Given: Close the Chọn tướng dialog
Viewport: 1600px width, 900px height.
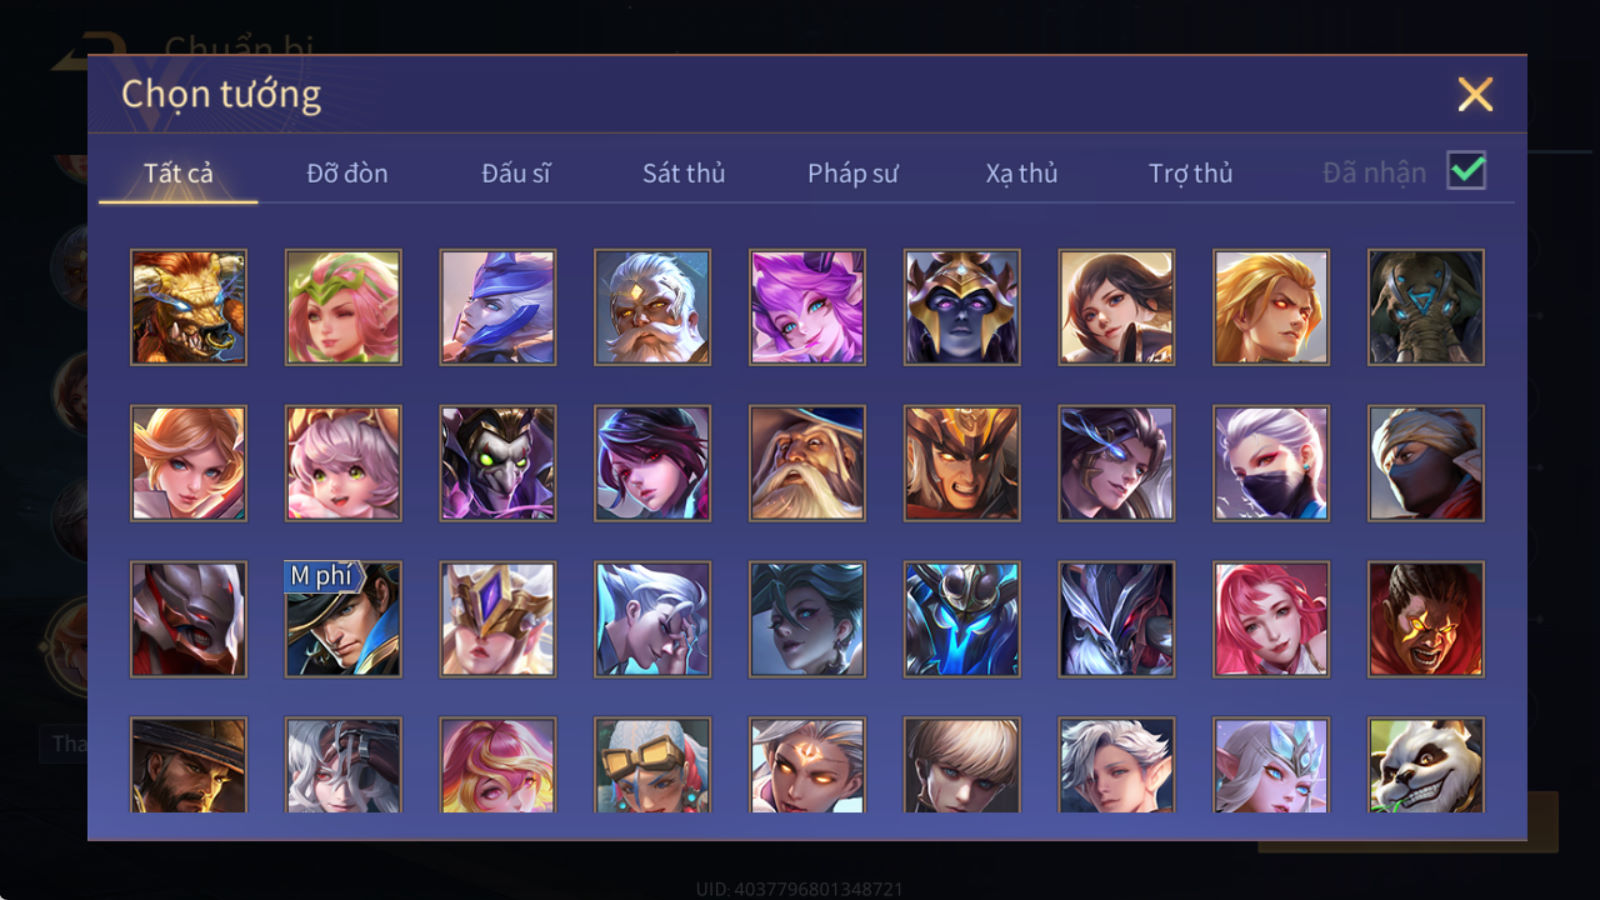Looking at the screenshot, I should click(x=1475, y=94).
